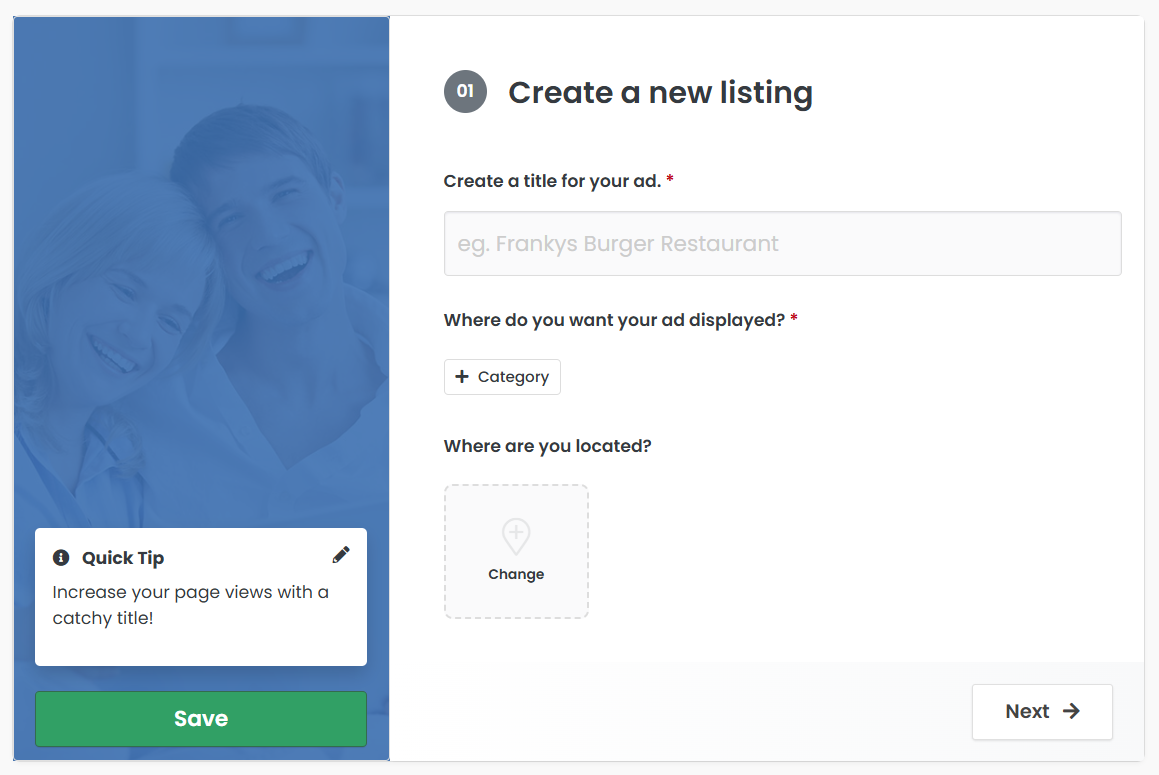Click the arrow icon on Next button
Viewport: 1159px width, 775px height.
coord(1071,711)
